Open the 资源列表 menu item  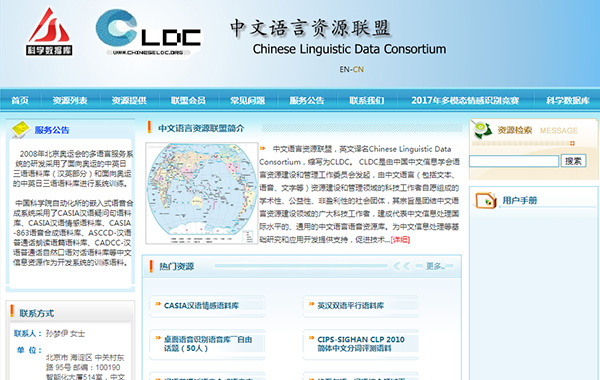point(70,100)
